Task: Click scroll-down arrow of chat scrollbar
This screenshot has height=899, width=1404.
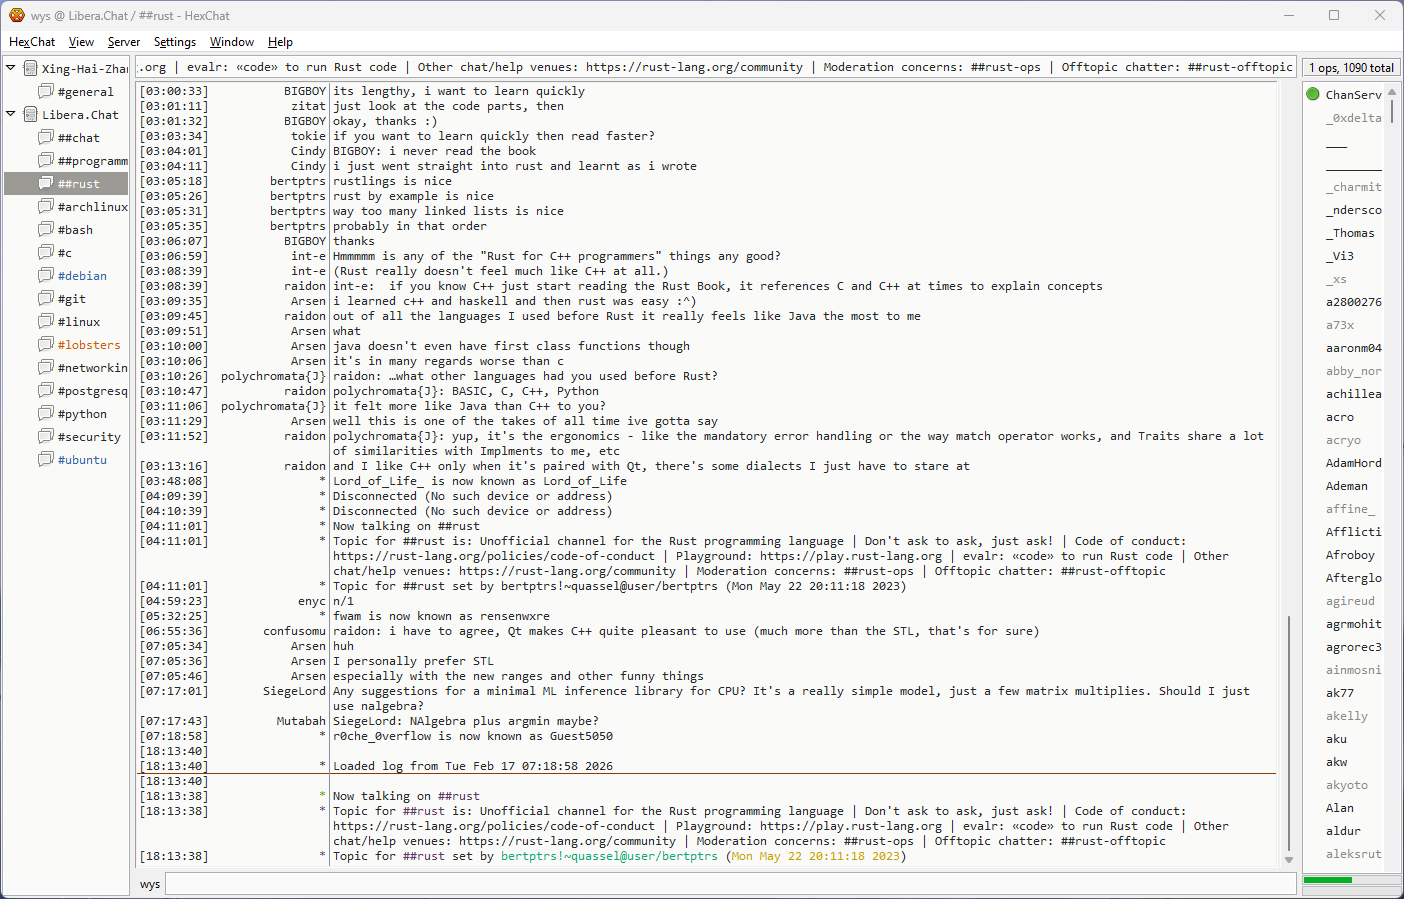Action: (1289, 860)
